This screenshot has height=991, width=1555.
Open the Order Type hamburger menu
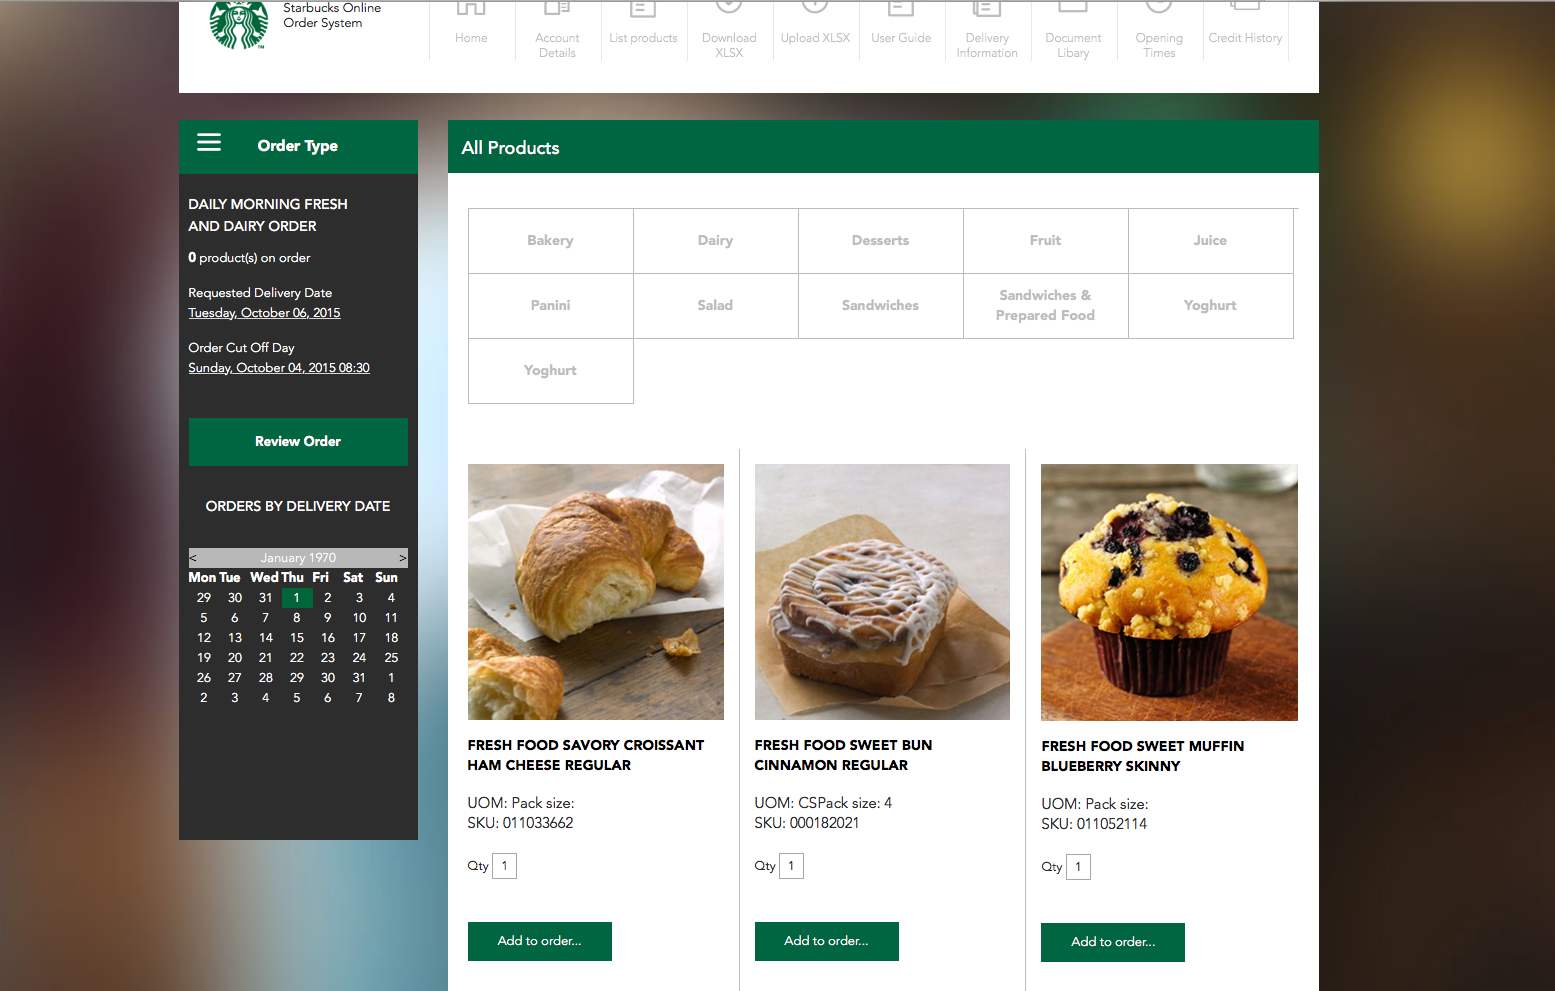point(209,143)
